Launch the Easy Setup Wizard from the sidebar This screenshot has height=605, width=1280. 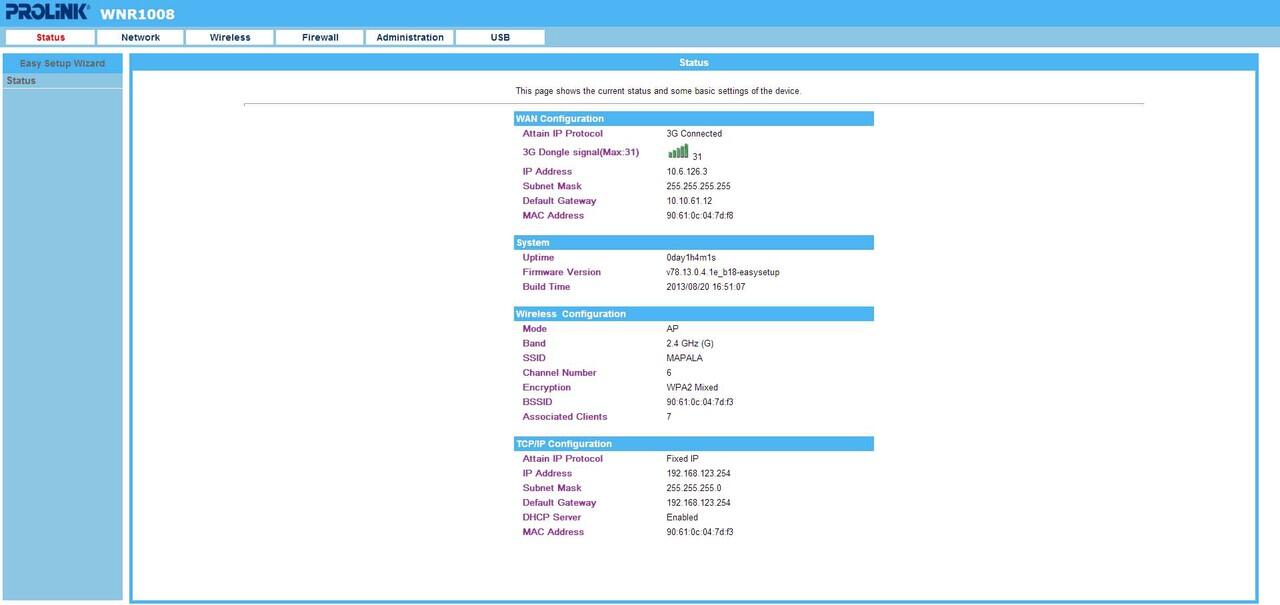point(62,63)
